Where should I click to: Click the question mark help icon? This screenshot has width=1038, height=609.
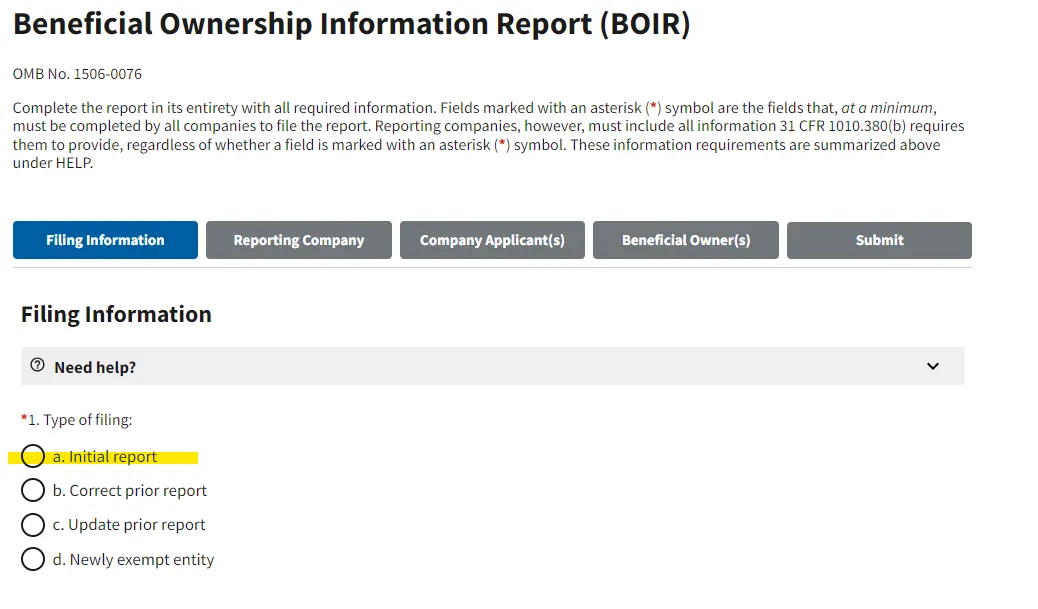(38, 365)
